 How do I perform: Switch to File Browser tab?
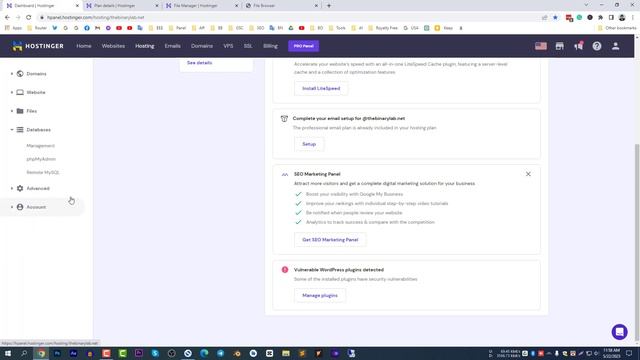point(281,6)
